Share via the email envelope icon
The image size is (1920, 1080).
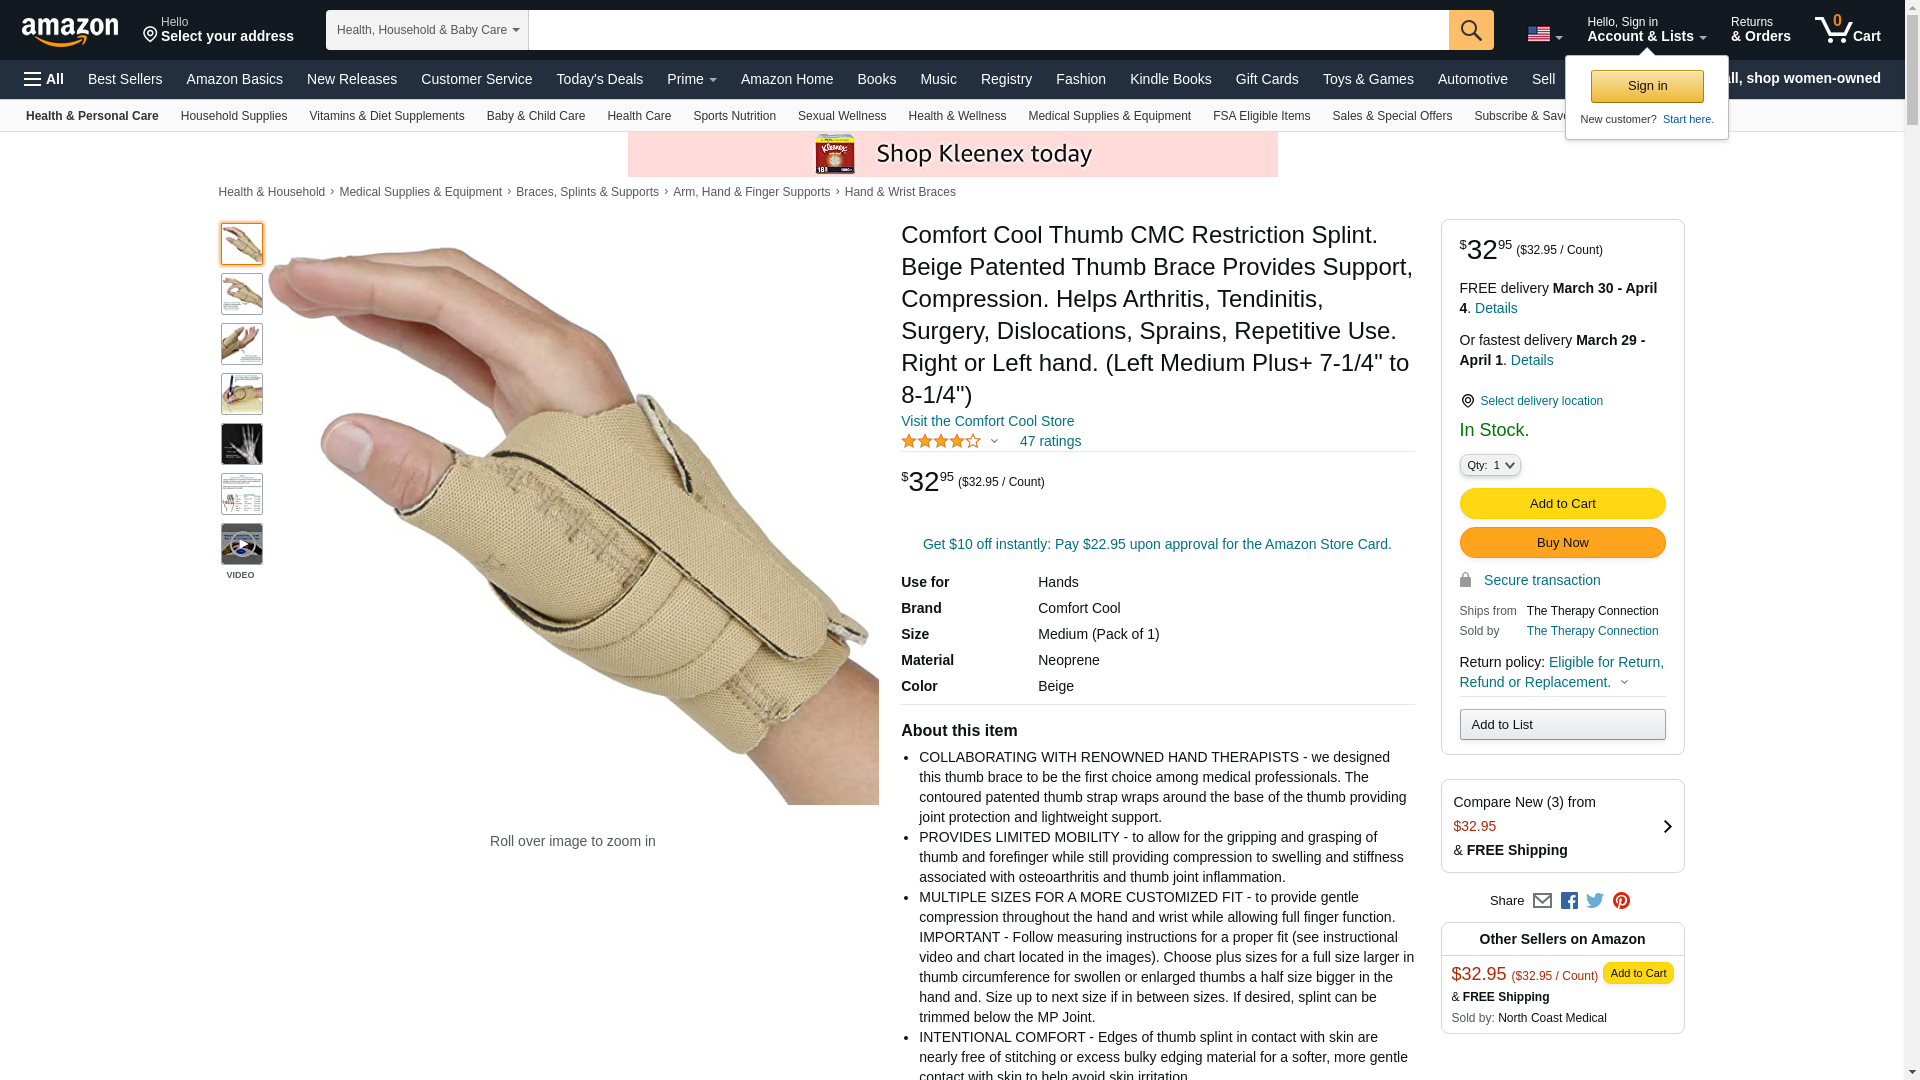[x=1542, y=901]
